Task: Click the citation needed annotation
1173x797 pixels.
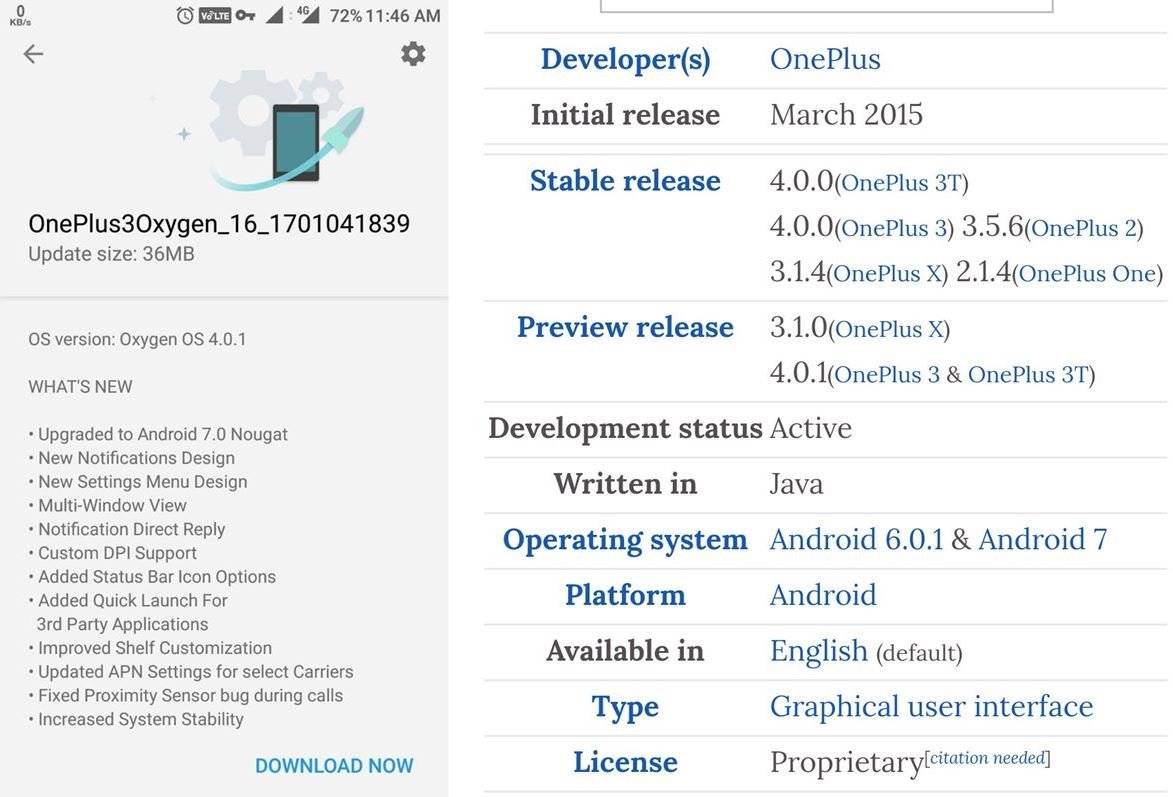Action: [x=988, y=757]
